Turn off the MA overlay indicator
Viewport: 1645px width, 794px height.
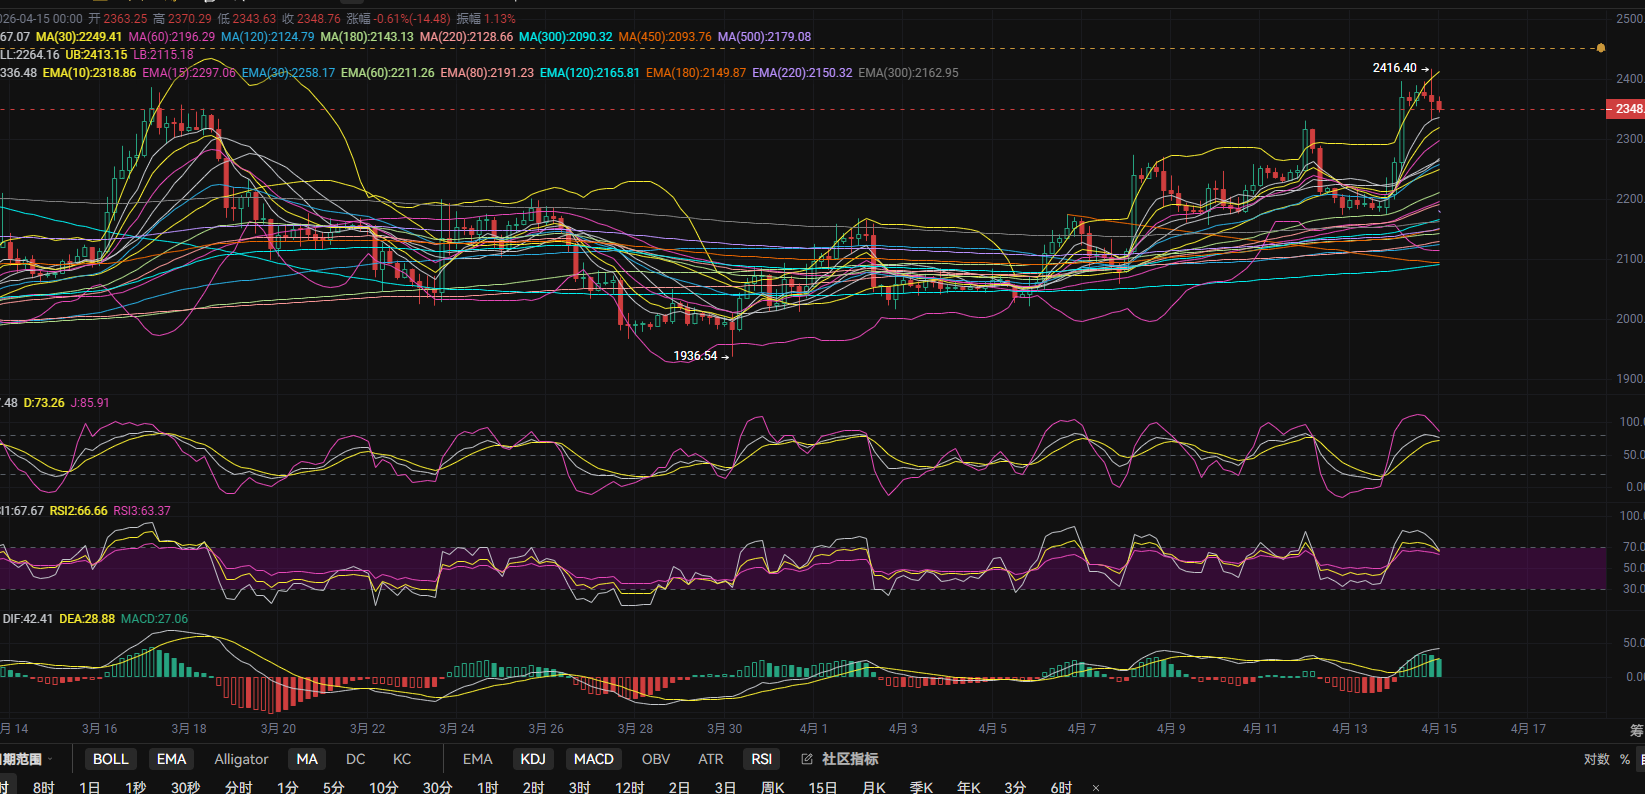307,759
